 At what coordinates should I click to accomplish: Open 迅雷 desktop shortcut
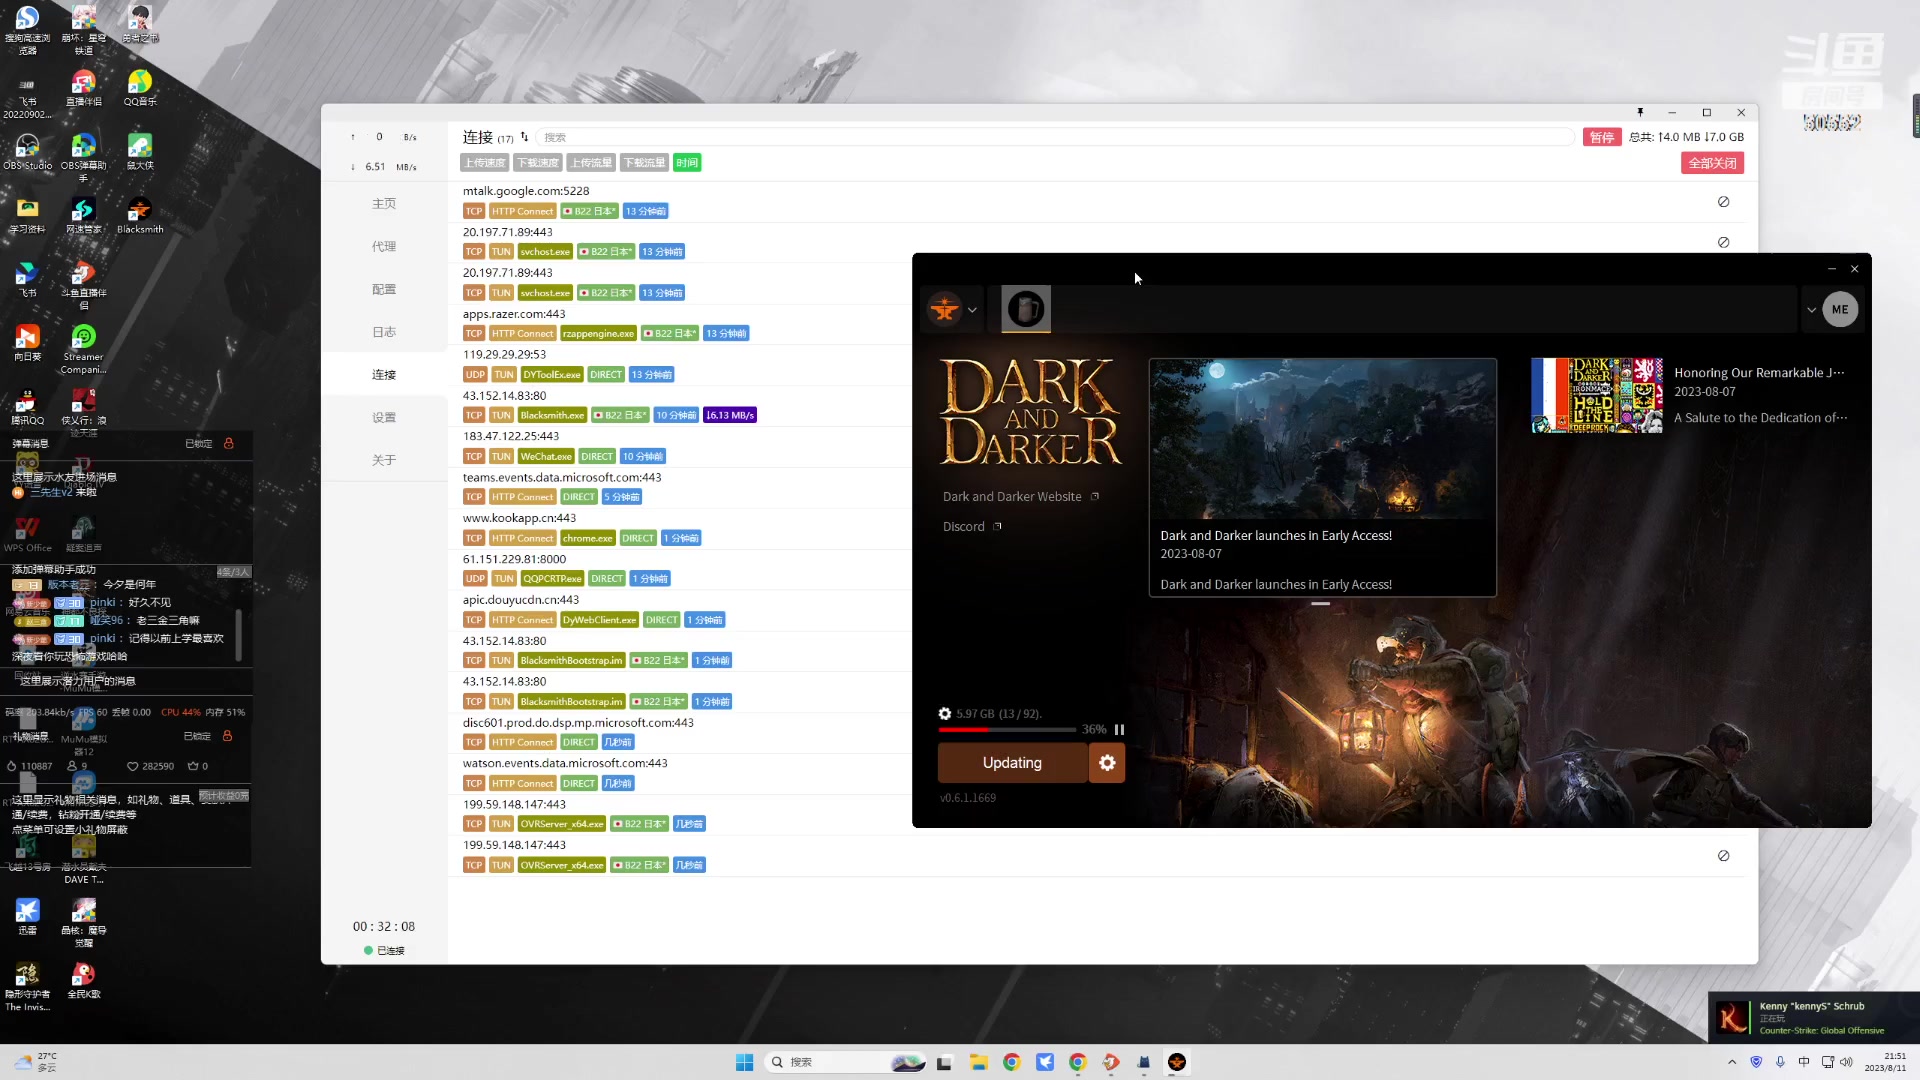27,916
